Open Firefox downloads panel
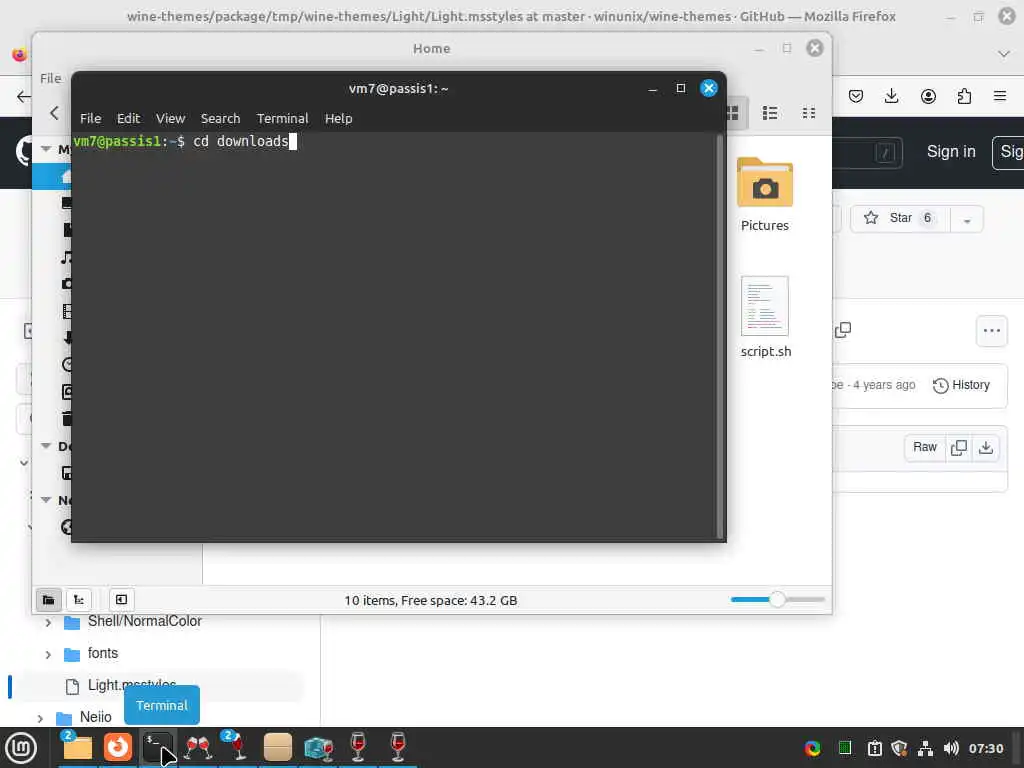 891,97
